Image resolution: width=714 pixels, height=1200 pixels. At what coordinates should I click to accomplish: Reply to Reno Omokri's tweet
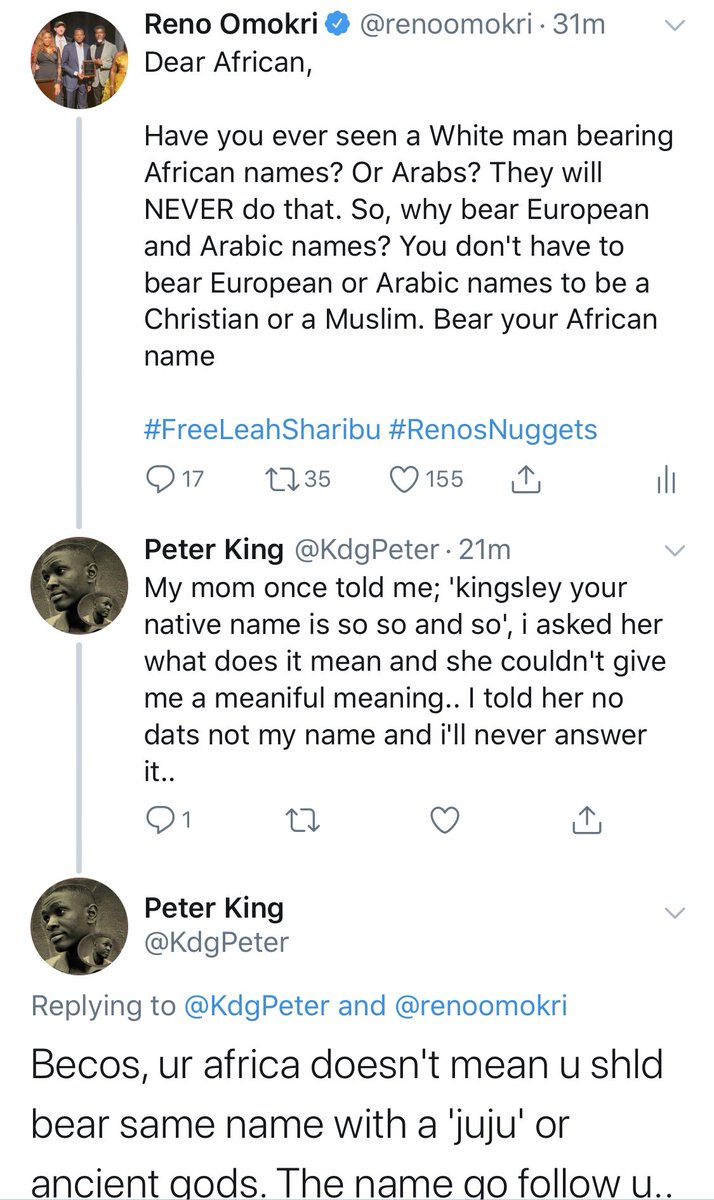(x=161, y=480)
